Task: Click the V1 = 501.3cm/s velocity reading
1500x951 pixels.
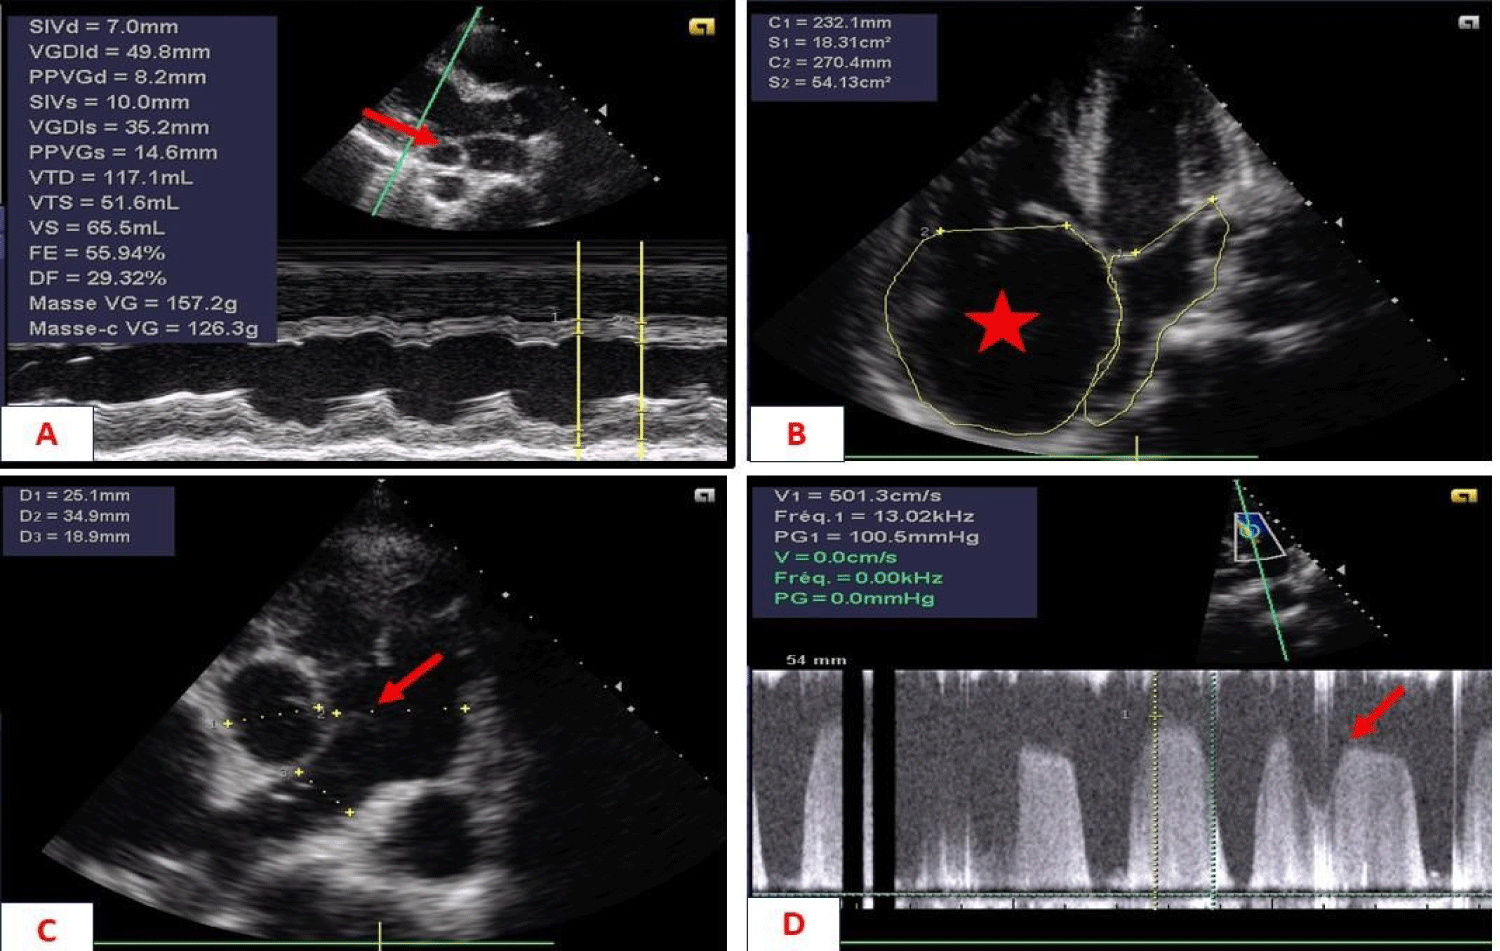Action: (x=857, y=496)
